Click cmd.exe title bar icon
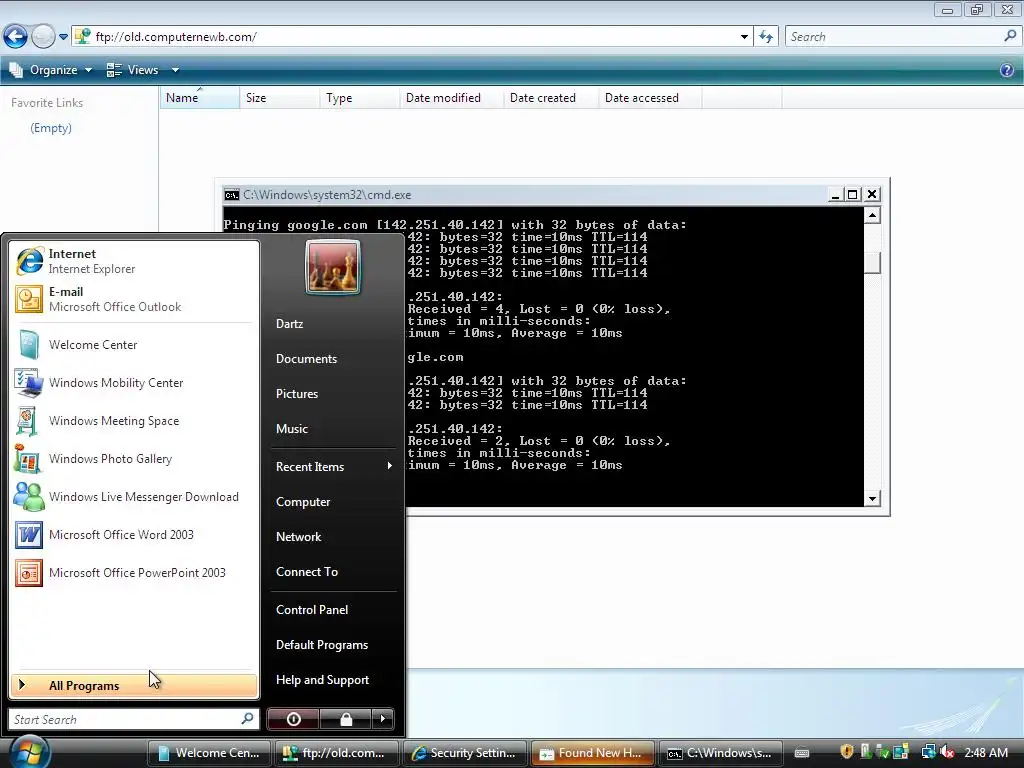Screen dimensions: 1024x768 [232, 195]
